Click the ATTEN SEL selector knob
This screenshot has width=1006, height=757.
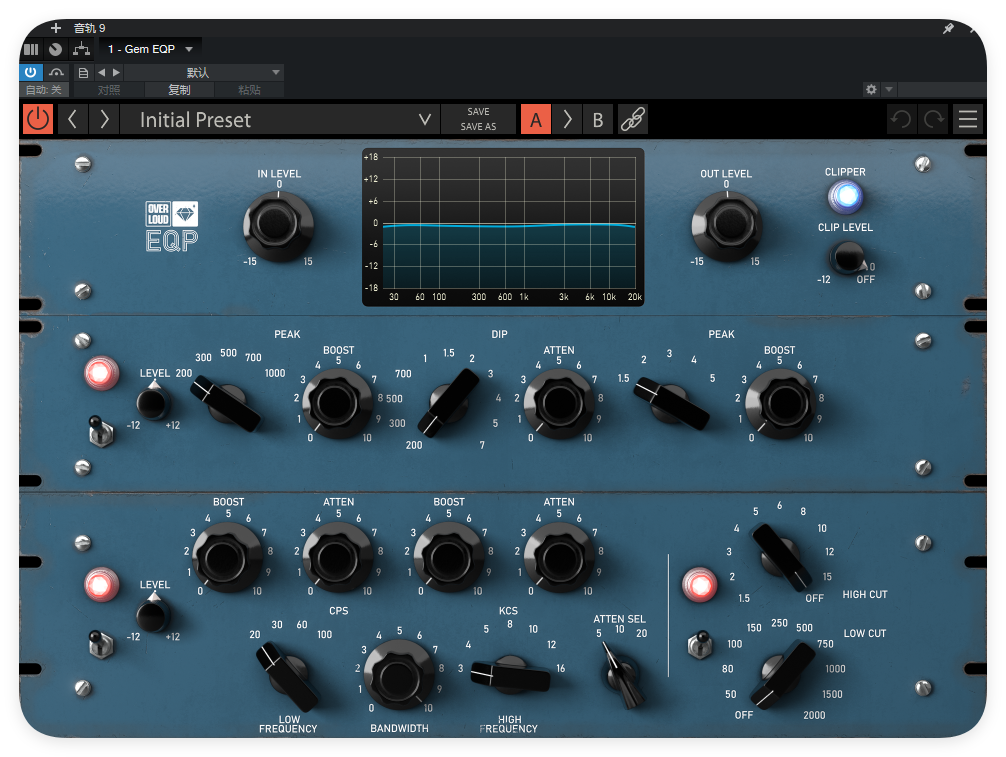pos(622,675)
